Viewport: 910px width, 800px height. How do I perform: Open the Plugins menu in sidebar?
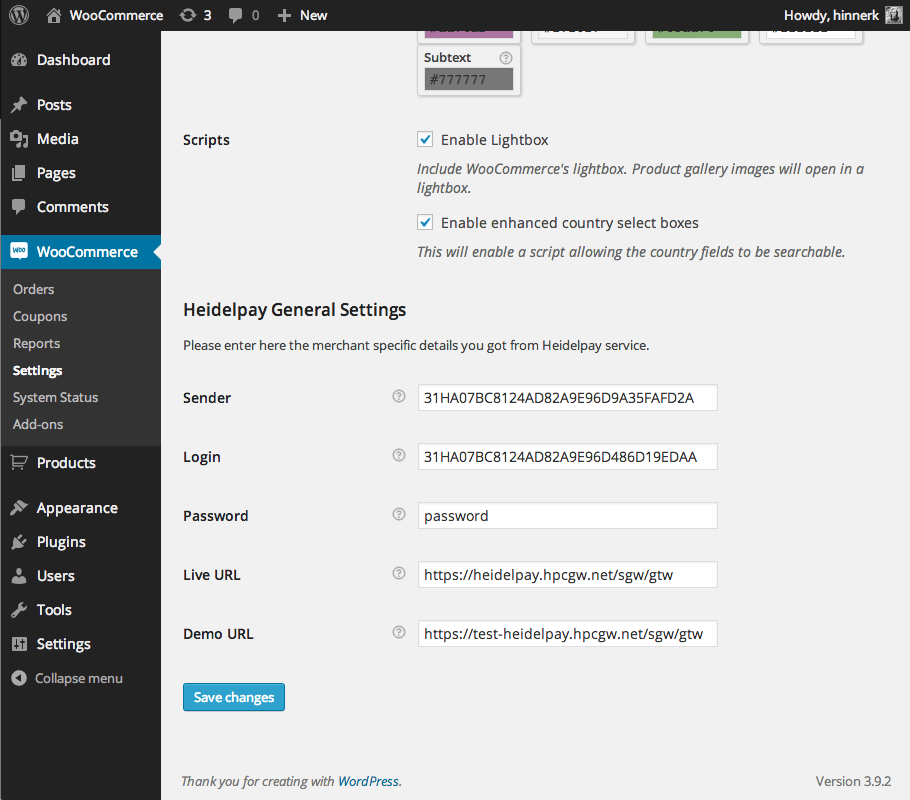61,542
